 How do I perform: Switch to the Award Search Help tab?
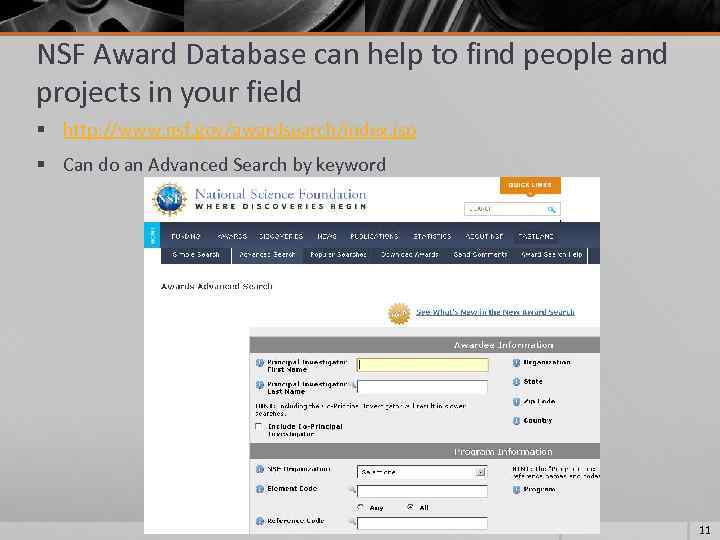click(551, 254)
